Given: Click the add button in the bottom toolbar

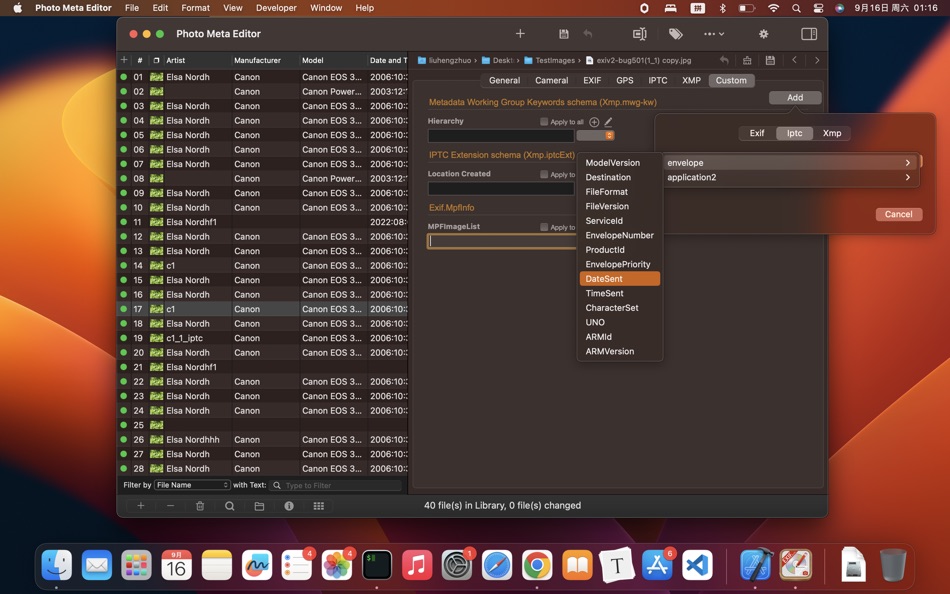Looking at the screenshot, I should (141, 506).
